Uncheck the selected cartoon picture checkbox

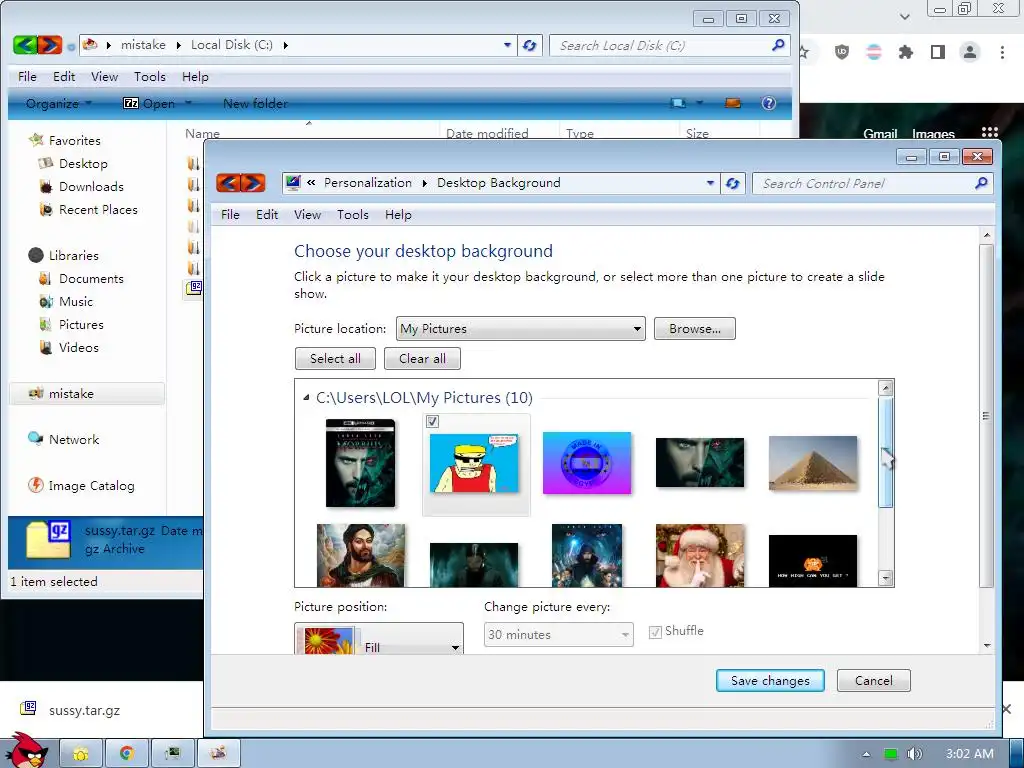click(432, 421)
